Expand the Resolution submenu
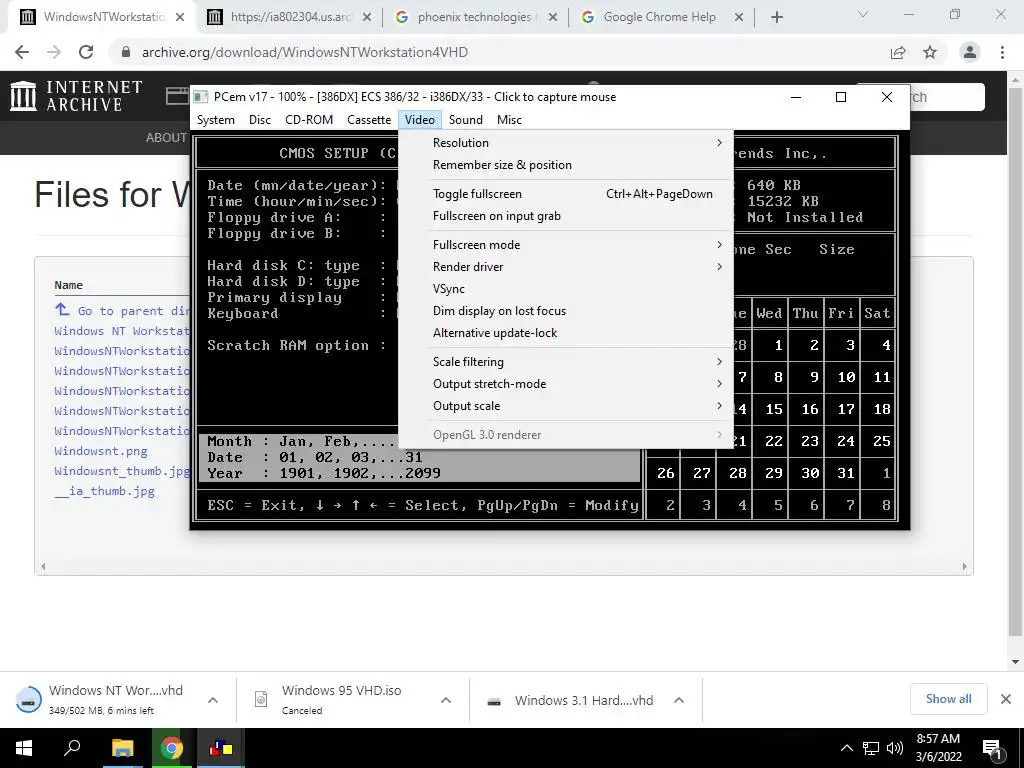This screenshot has height=768, width=1024. click(x=566, y=143)
